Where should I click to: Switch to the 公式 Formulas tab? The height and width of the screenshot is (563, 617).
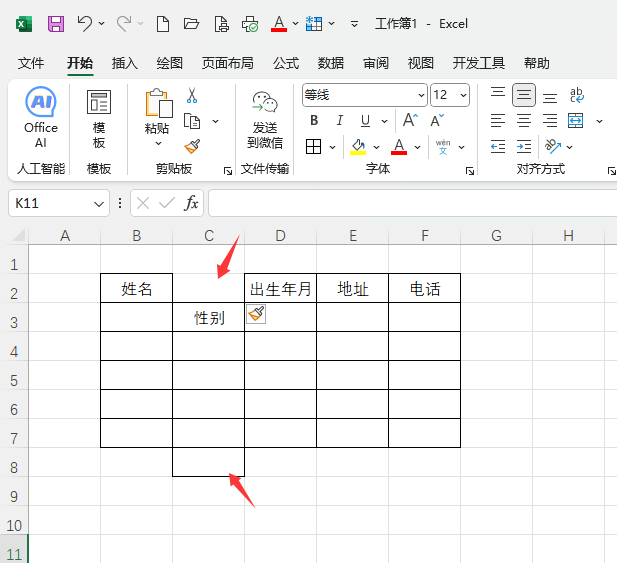(x=286, y=63)
